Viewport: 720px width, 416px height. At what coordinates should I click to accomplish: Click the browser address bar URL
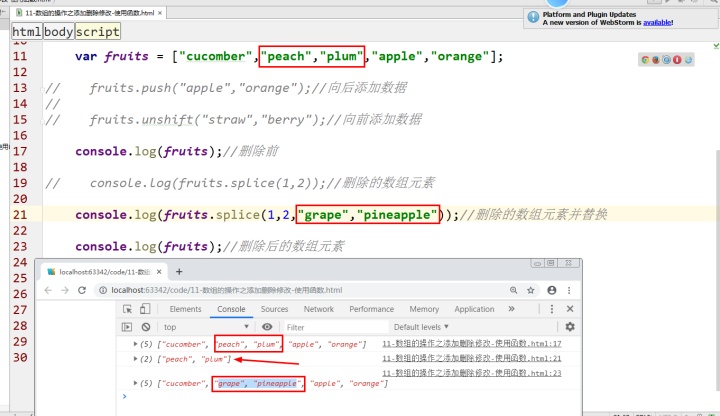pyautogui.click(x=226, y=290)
